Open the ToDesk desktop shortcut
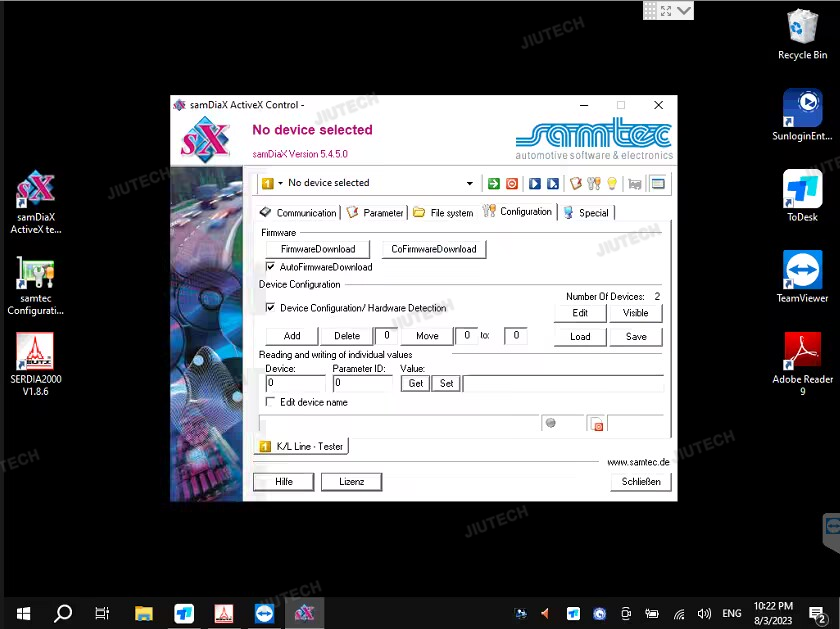Screen dimensions: 840x629 point(802,196)
